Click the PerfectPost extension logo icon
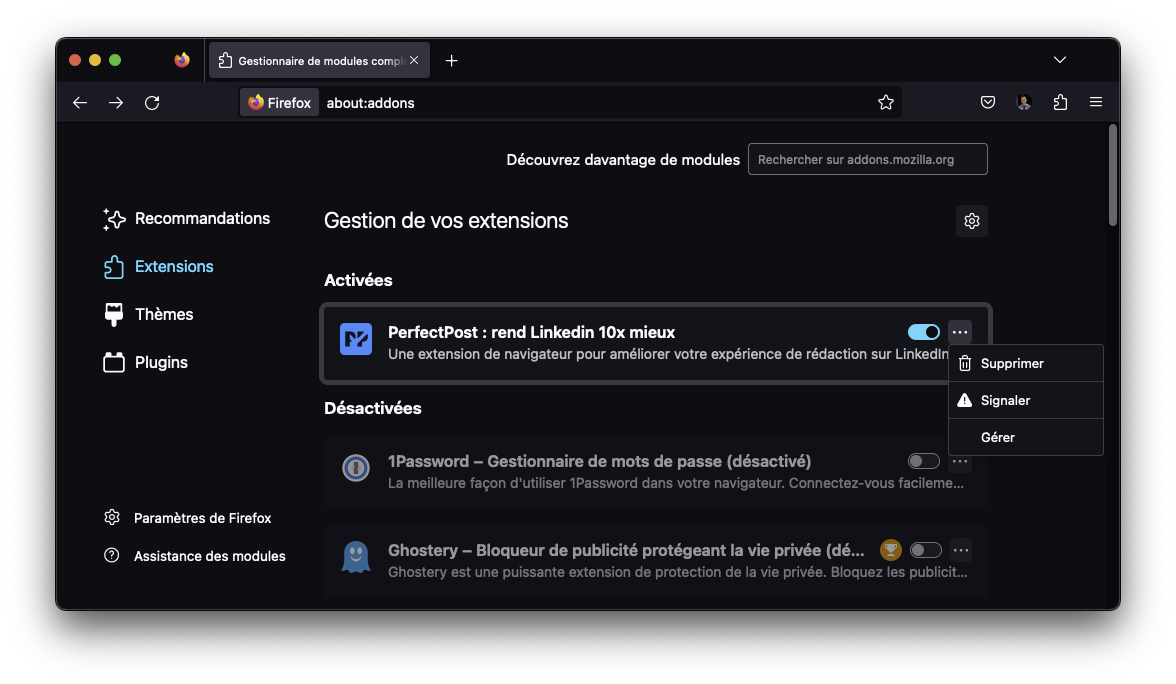The width and height of the screenshot is (1176, 684). [356, 339]
